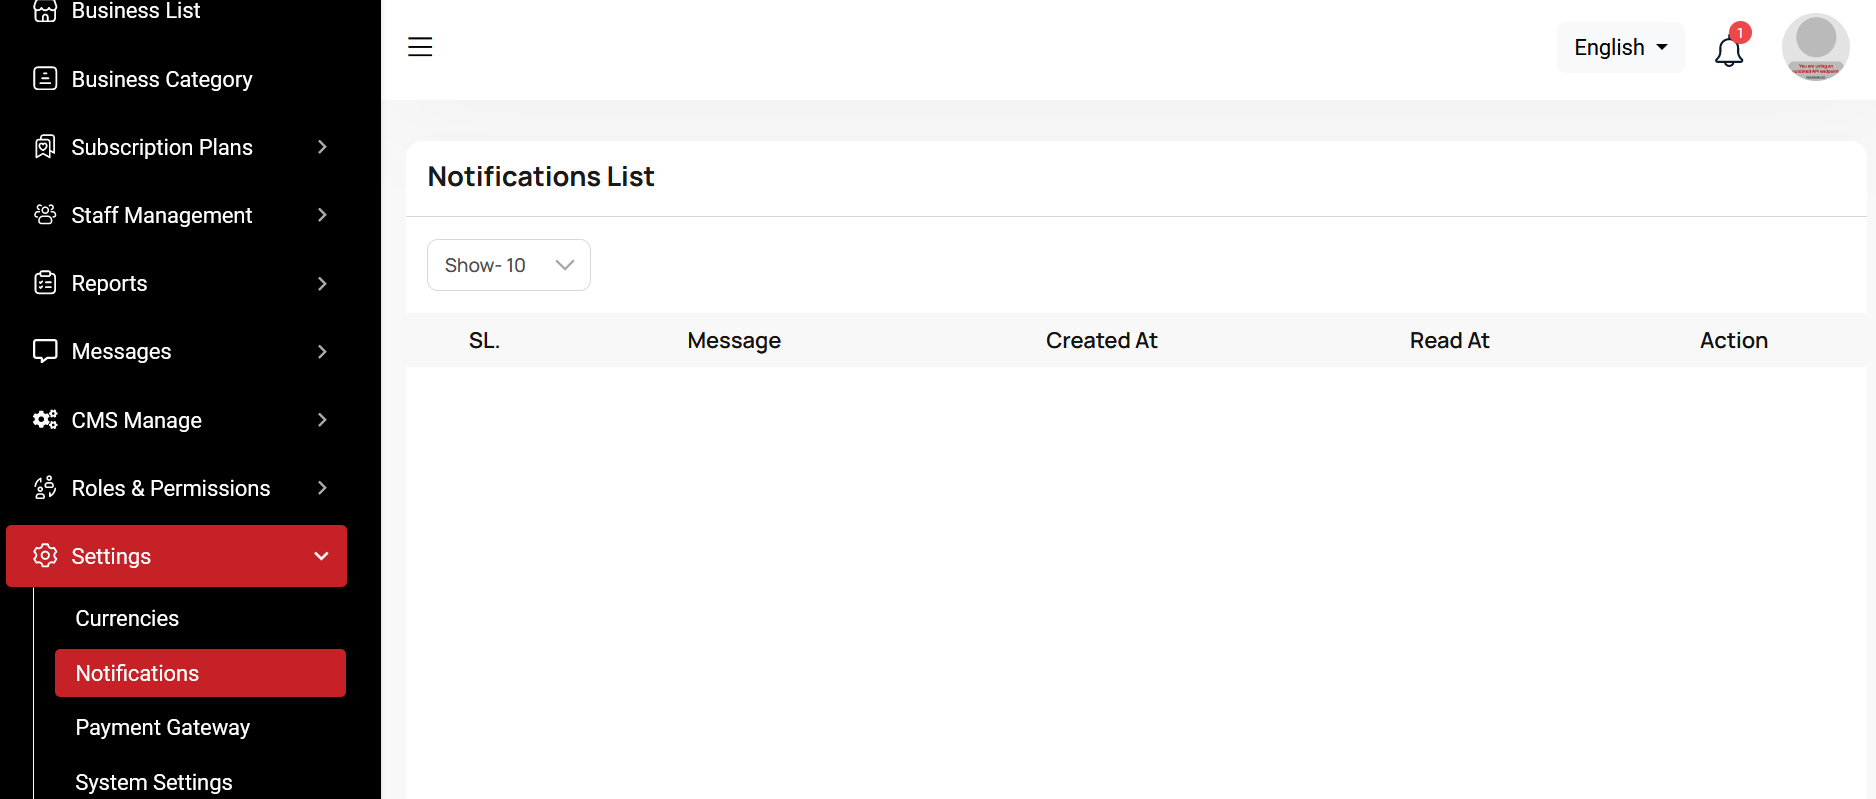This screenshot has height=799, width=1876.
Task: Click the user profile avatar
Action: coord(1815,47)
